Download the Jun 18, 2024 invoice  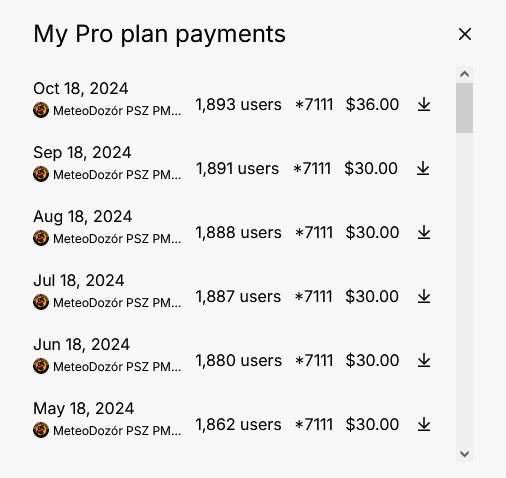pyautogui.click(x=424, y=360)
